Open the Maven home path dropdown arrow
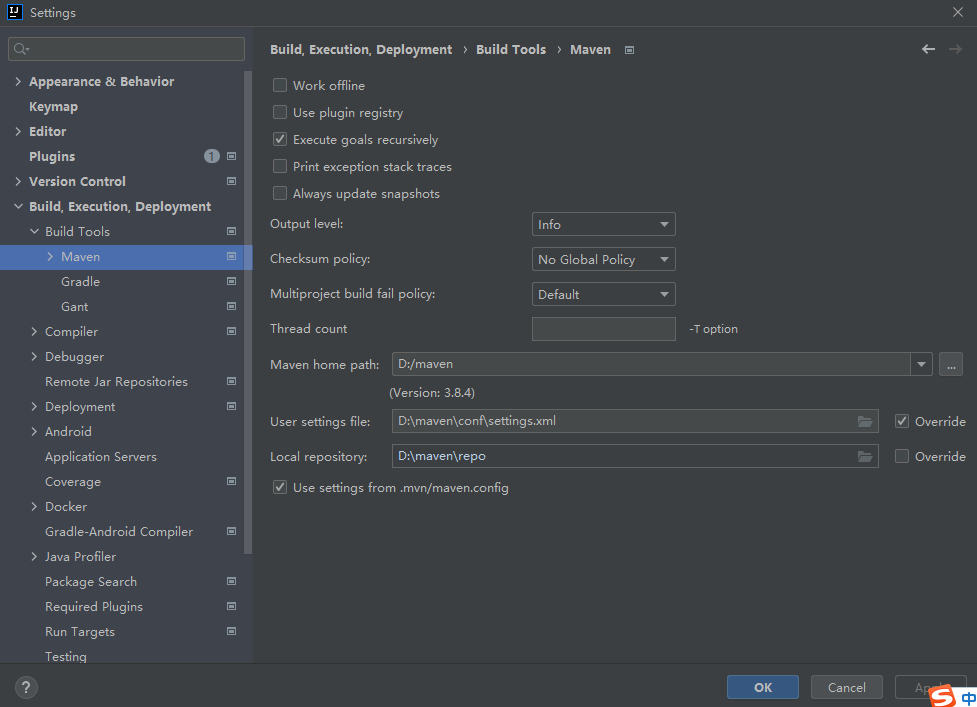Screen dimensions: 977x707 click(921, 364)
